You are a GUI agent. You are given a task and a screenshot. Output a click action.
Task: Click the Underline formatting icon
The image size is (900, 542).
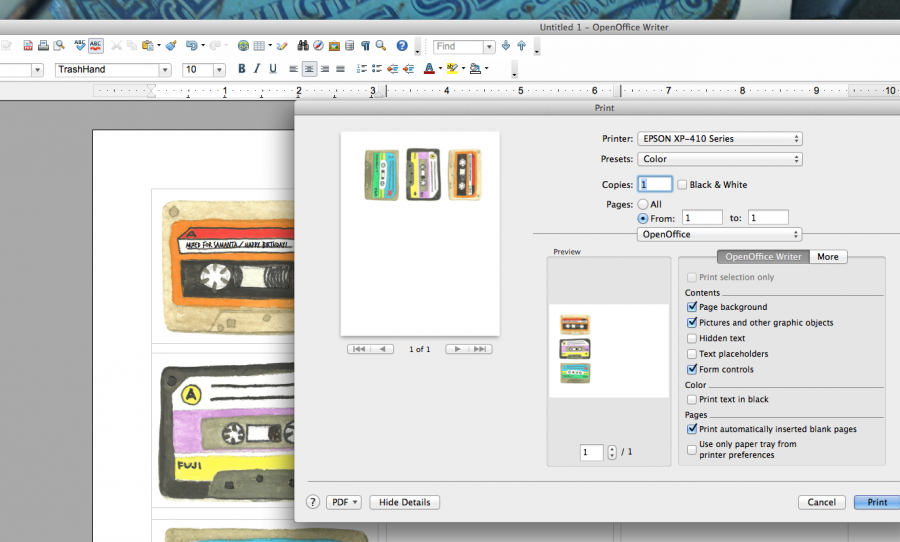click(273, 69)
